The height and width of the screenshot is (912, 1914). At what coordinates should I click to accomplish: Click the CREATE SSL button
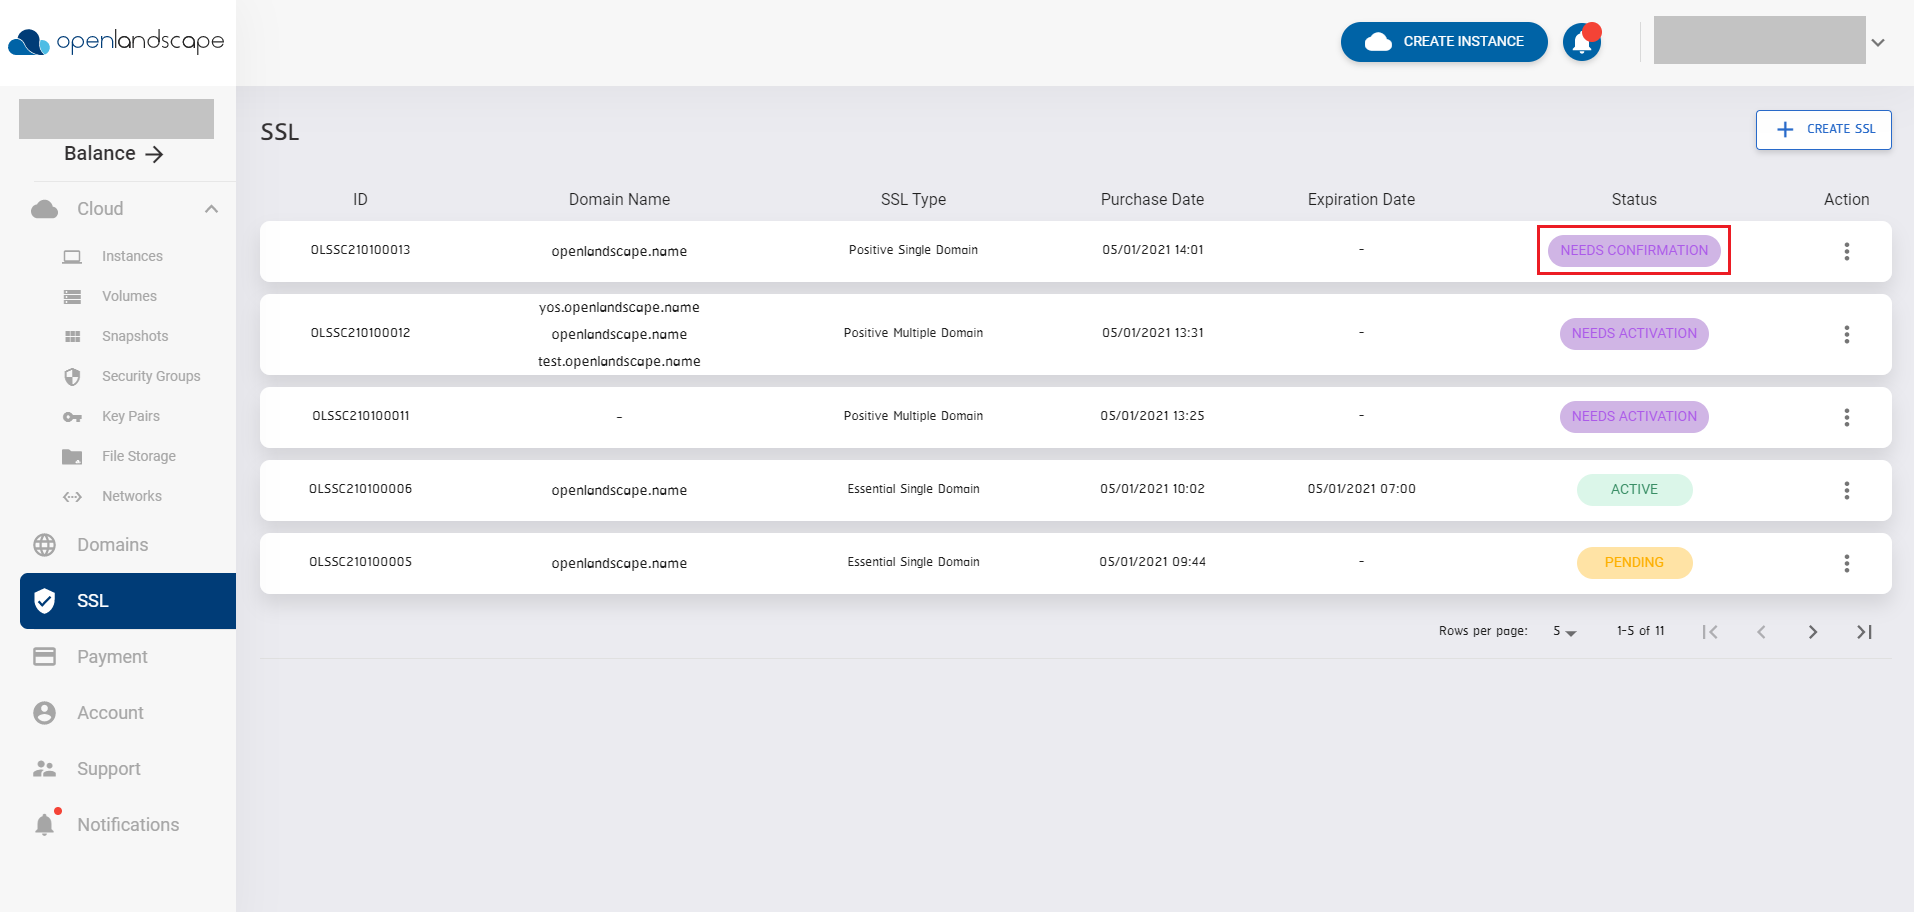tap(1822, 129)
